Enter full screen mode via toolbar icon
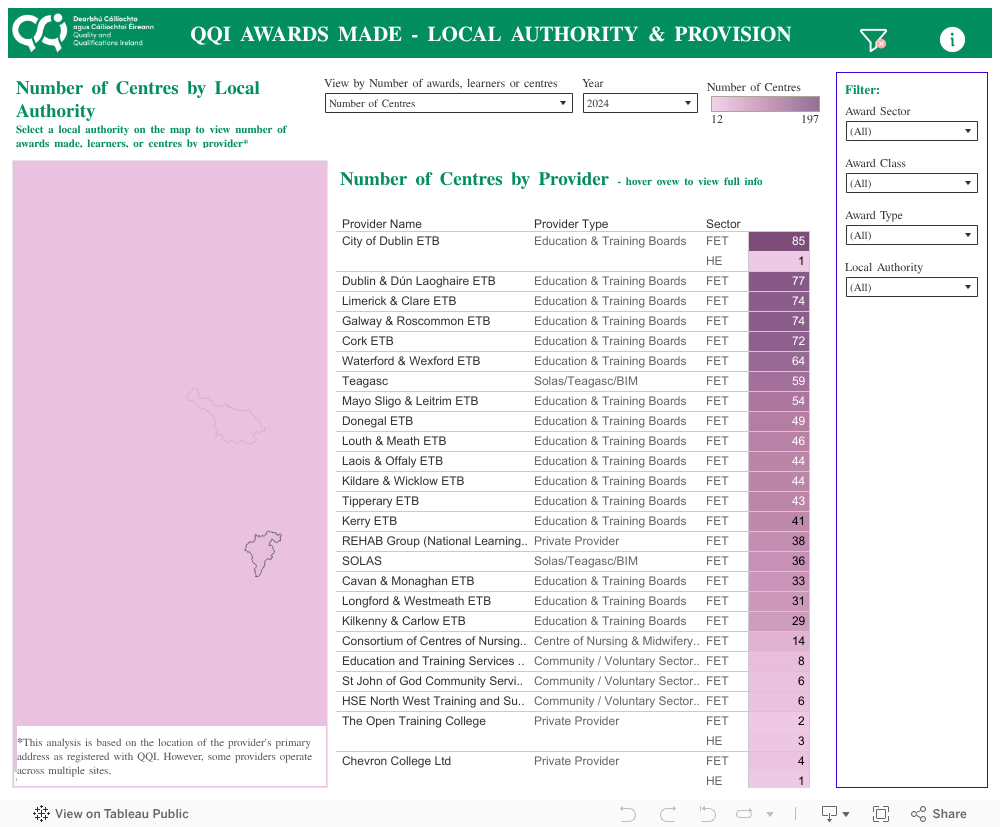 pos(881,814)
